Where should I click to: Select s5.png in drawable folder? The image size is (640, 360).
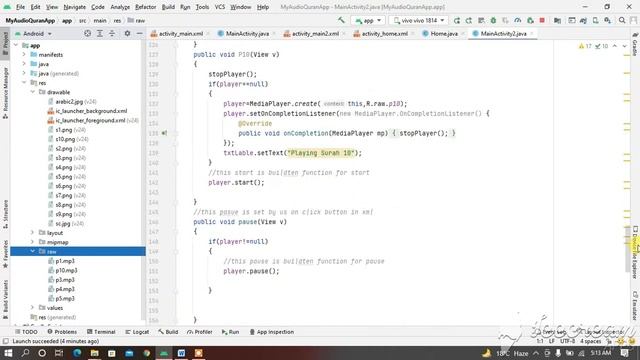(64, 176)
